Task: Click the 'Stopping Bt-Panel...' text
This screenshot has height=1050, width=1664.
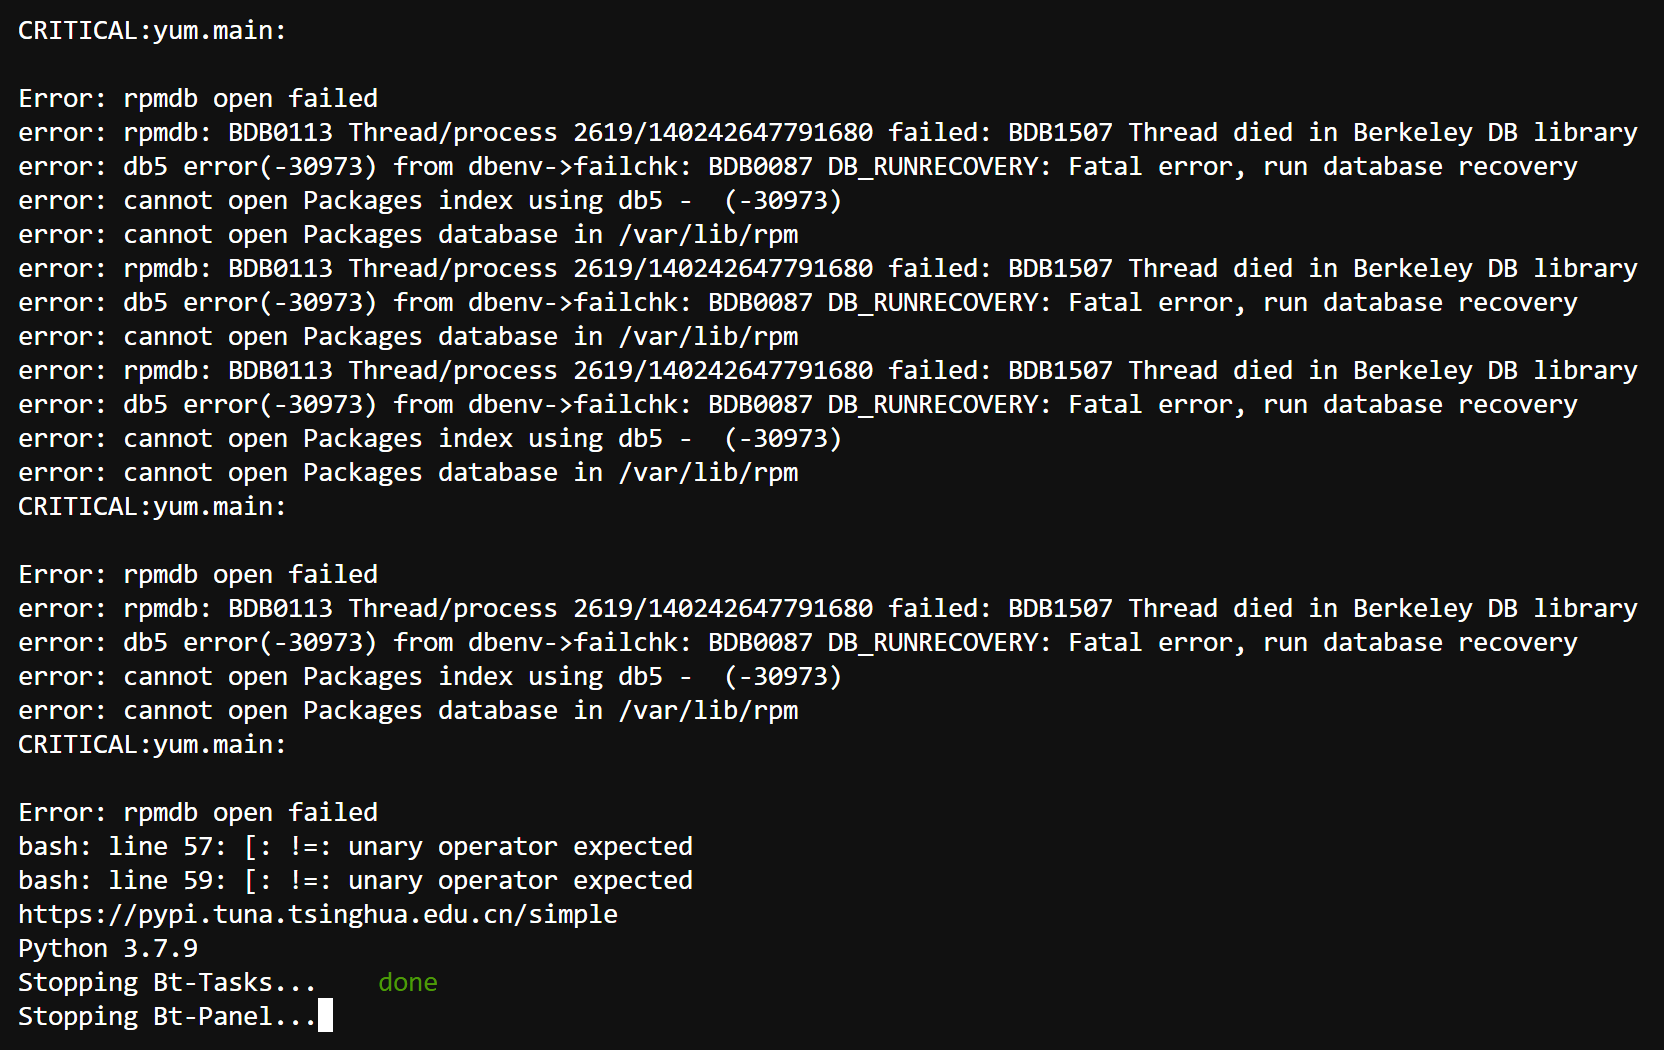Action: point(166,1017)
